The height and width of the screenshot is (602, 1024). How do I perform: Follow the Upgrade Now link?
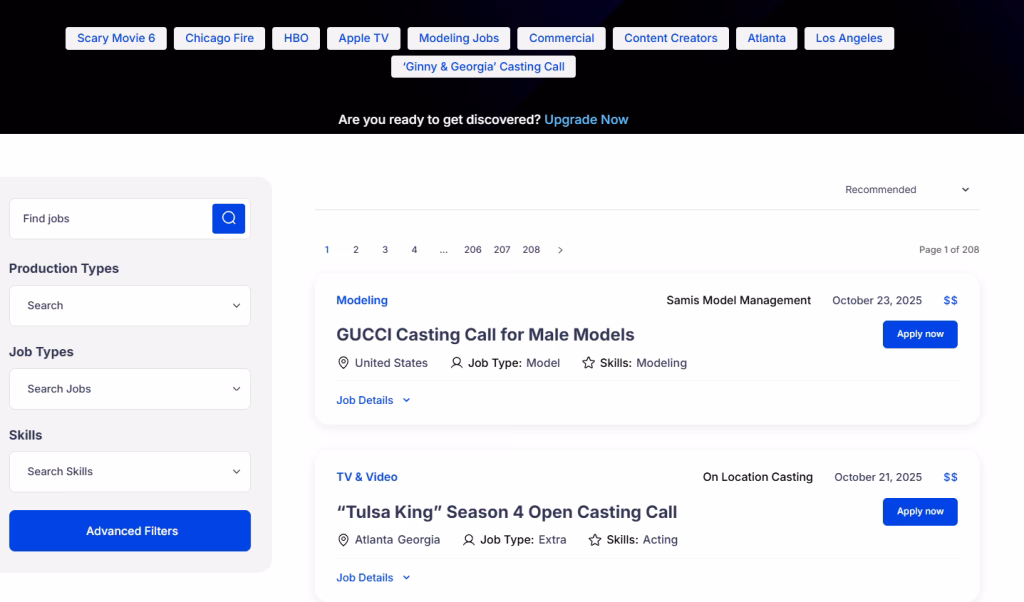tap(586, 120)
